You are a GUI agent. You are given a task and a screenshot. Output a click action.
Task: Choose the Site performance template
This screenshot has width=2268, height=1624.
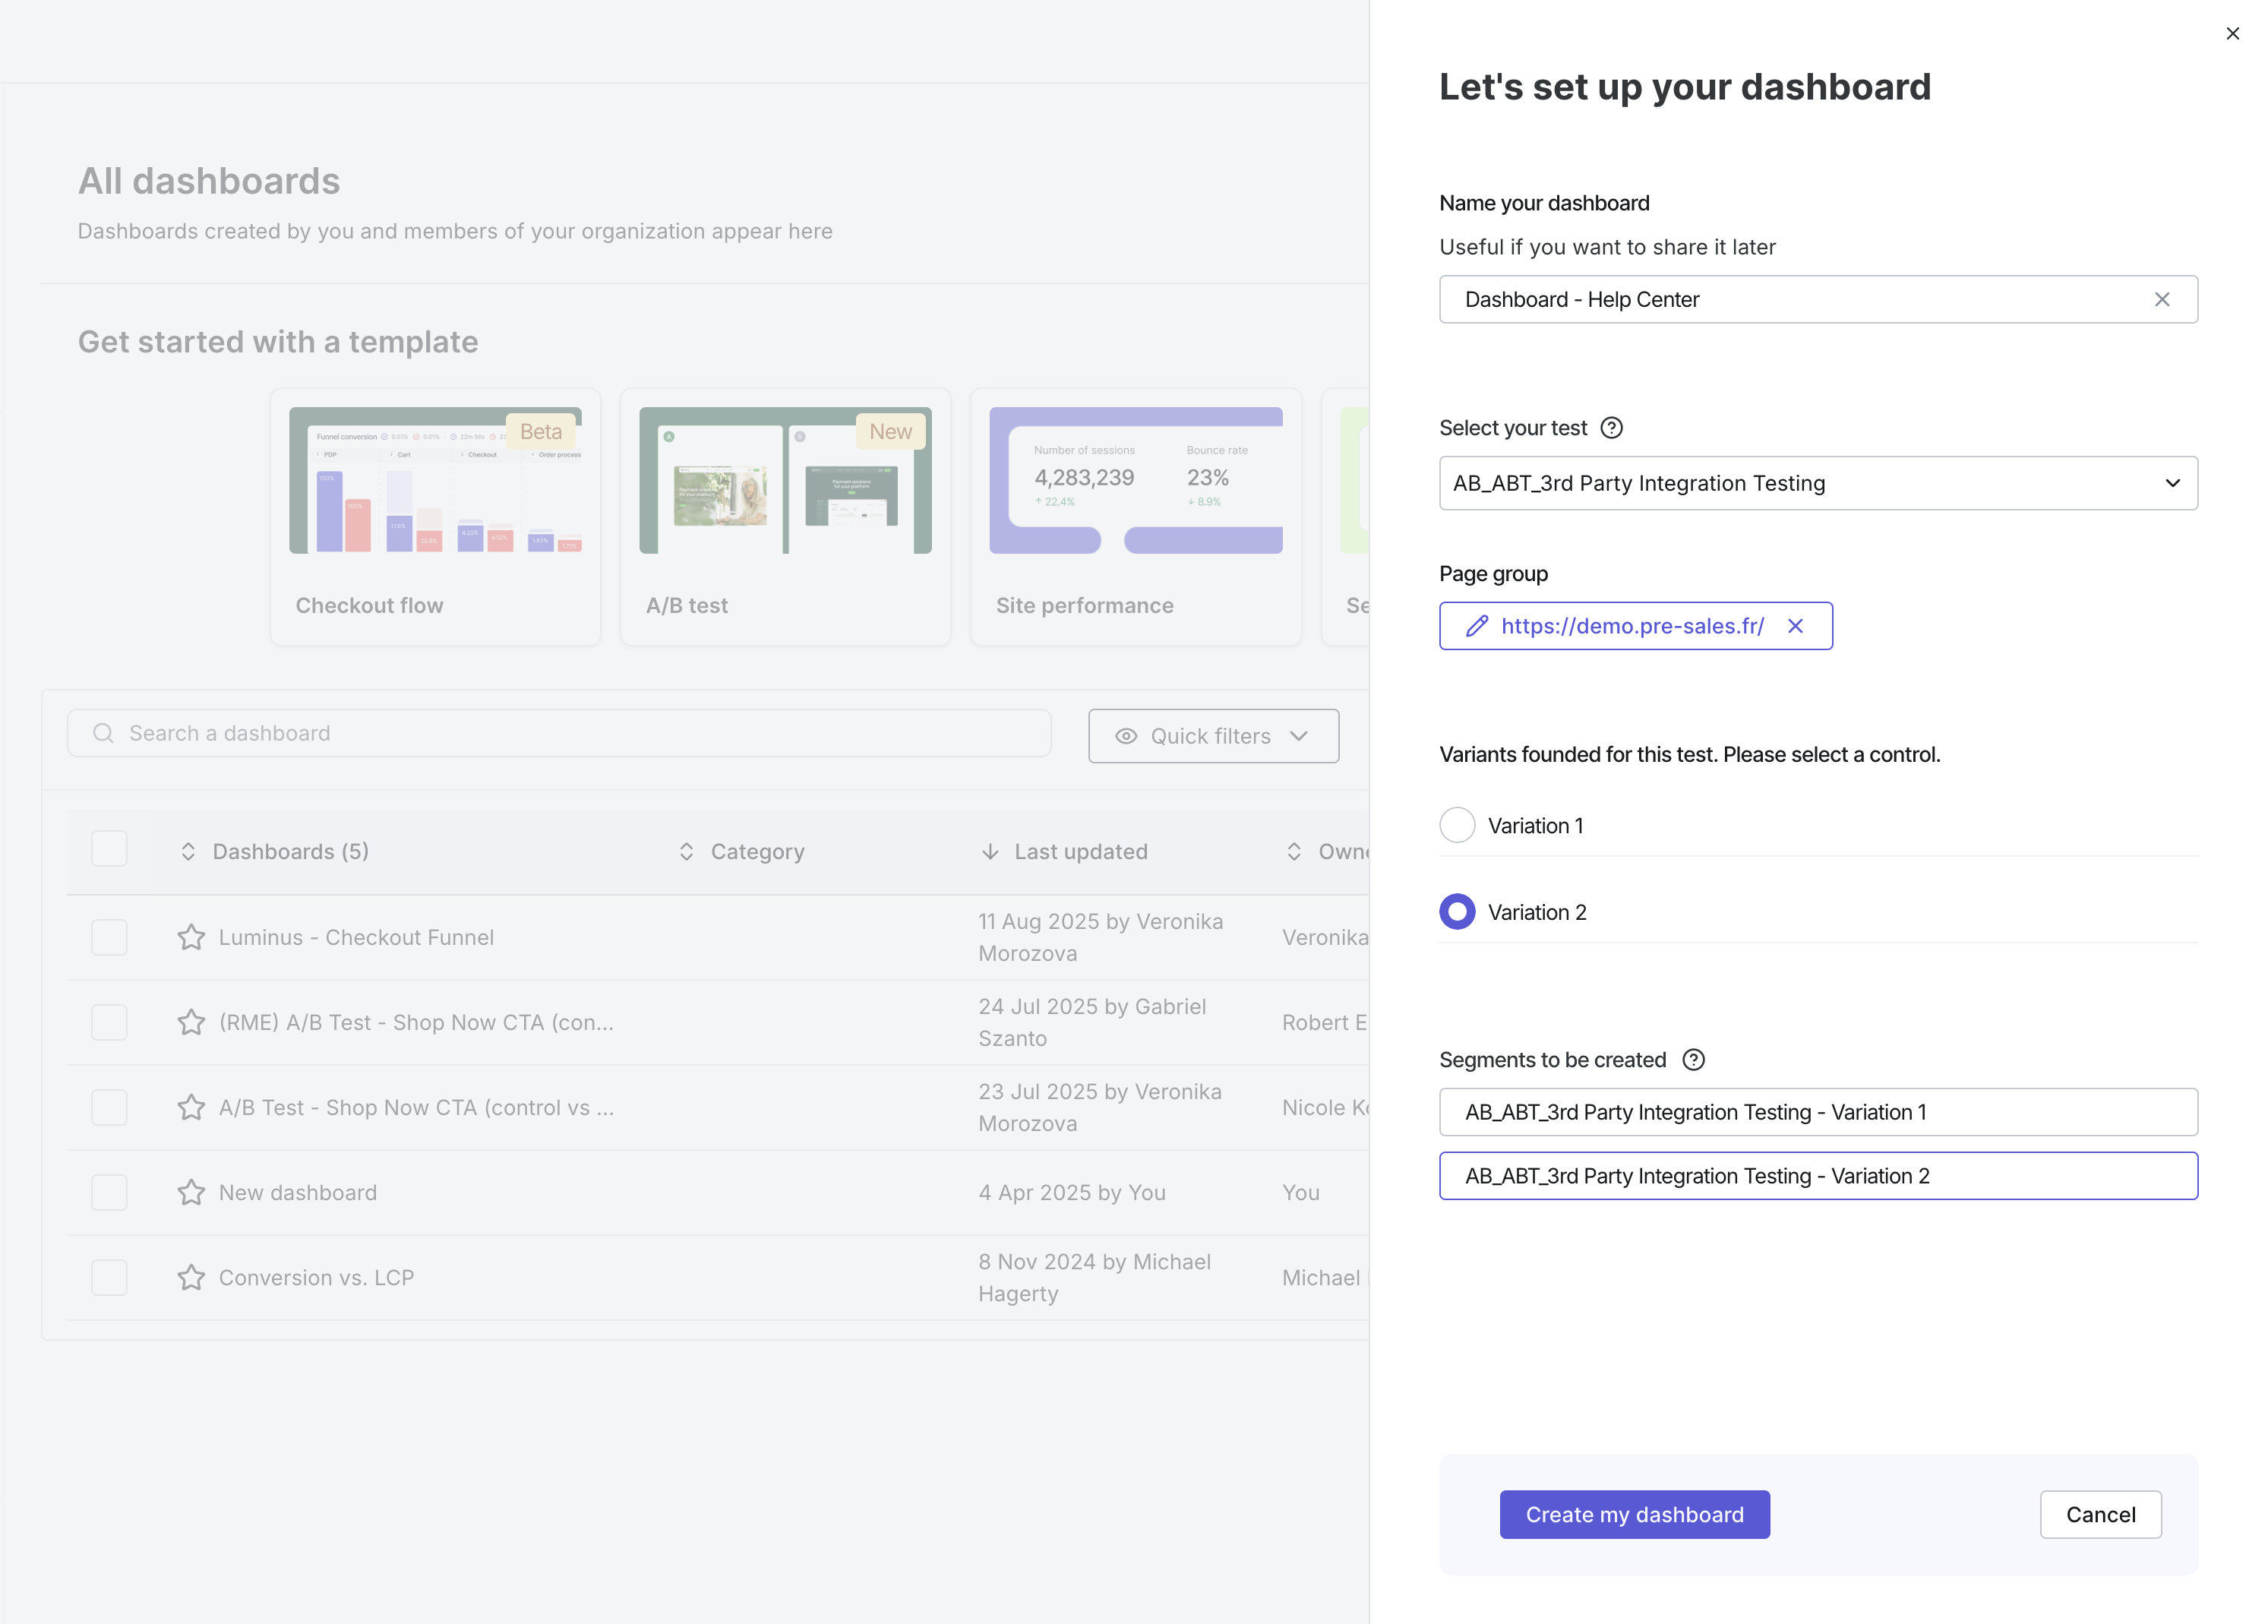pyautogui.click(x=1136, y=517)
